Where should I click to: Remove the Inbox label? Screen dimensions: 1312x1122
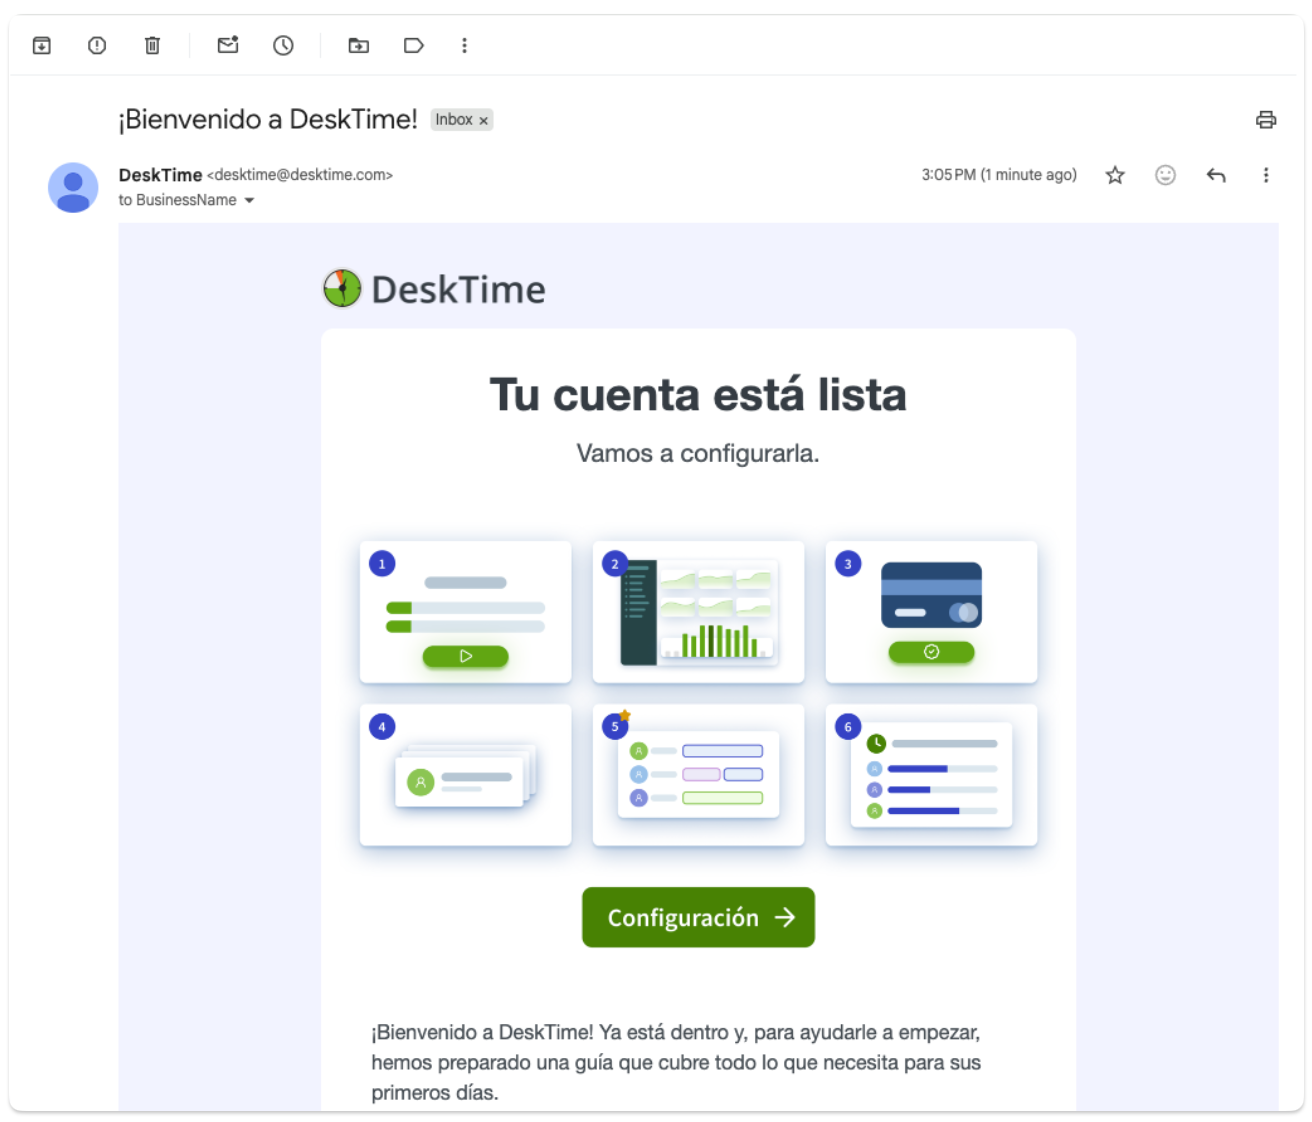point(484,120)
